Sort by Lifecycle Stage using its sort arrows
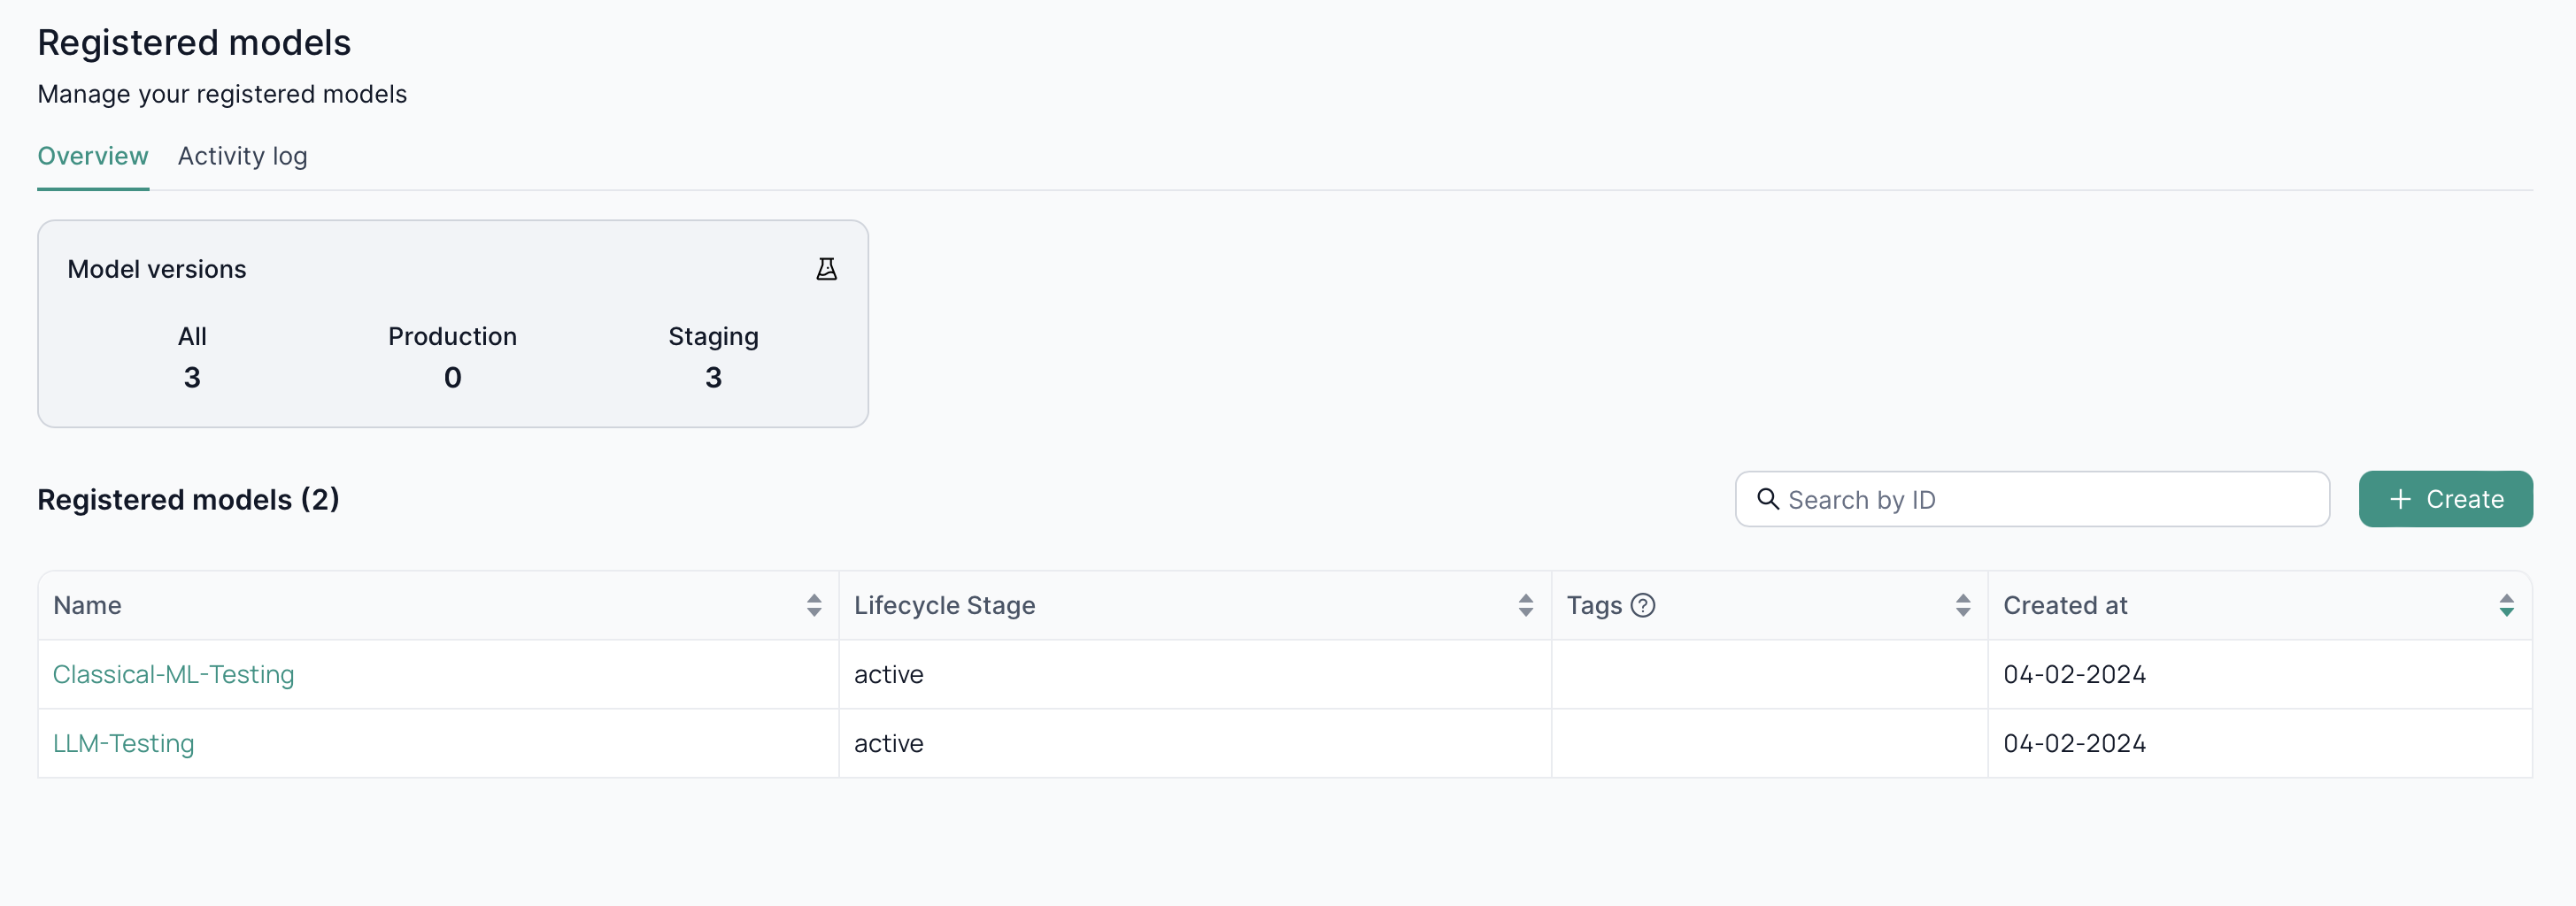Screen dimensions: 2576x906 1525,605
